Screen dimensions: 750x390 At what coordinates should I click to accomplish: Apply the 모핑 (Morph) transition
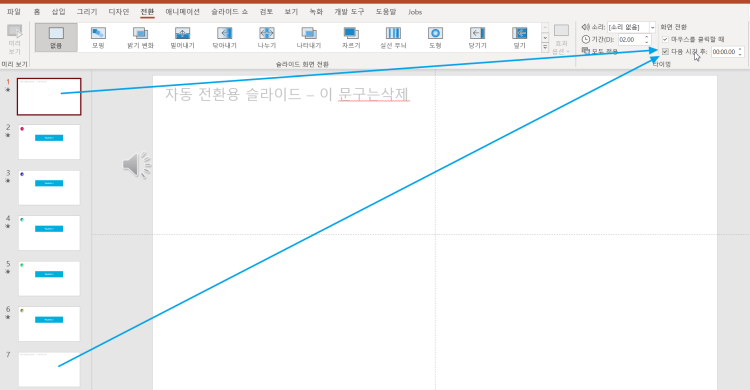click(98, 37)
